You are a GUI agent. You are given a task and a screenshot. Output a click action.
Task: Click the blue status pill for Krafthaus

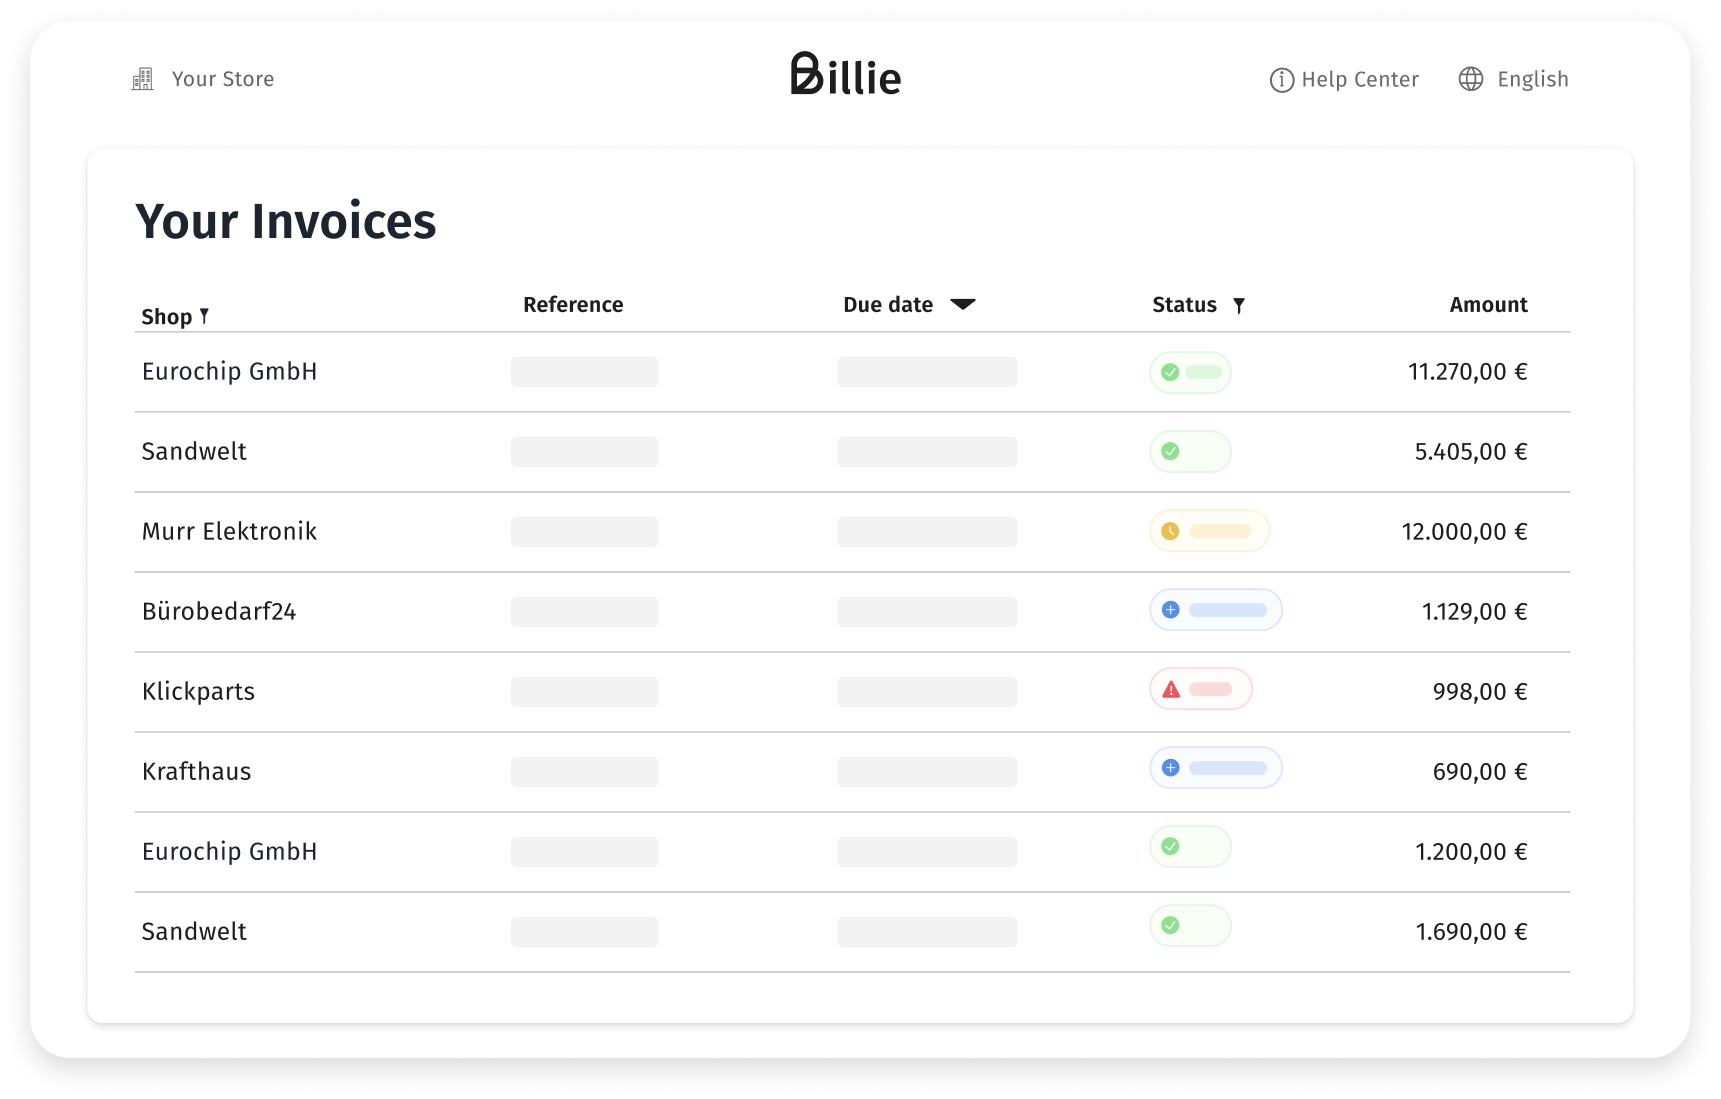[1216, 768]
